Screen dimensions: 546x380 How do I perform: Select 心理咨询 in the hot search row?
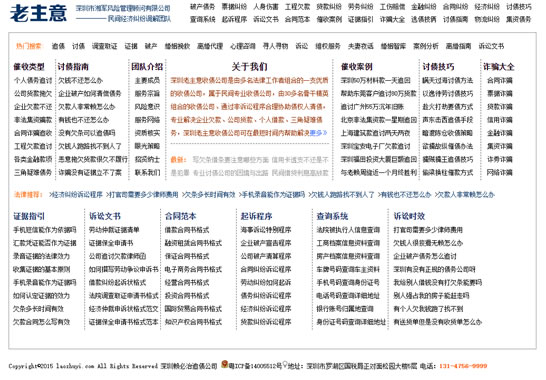[243, 46]
